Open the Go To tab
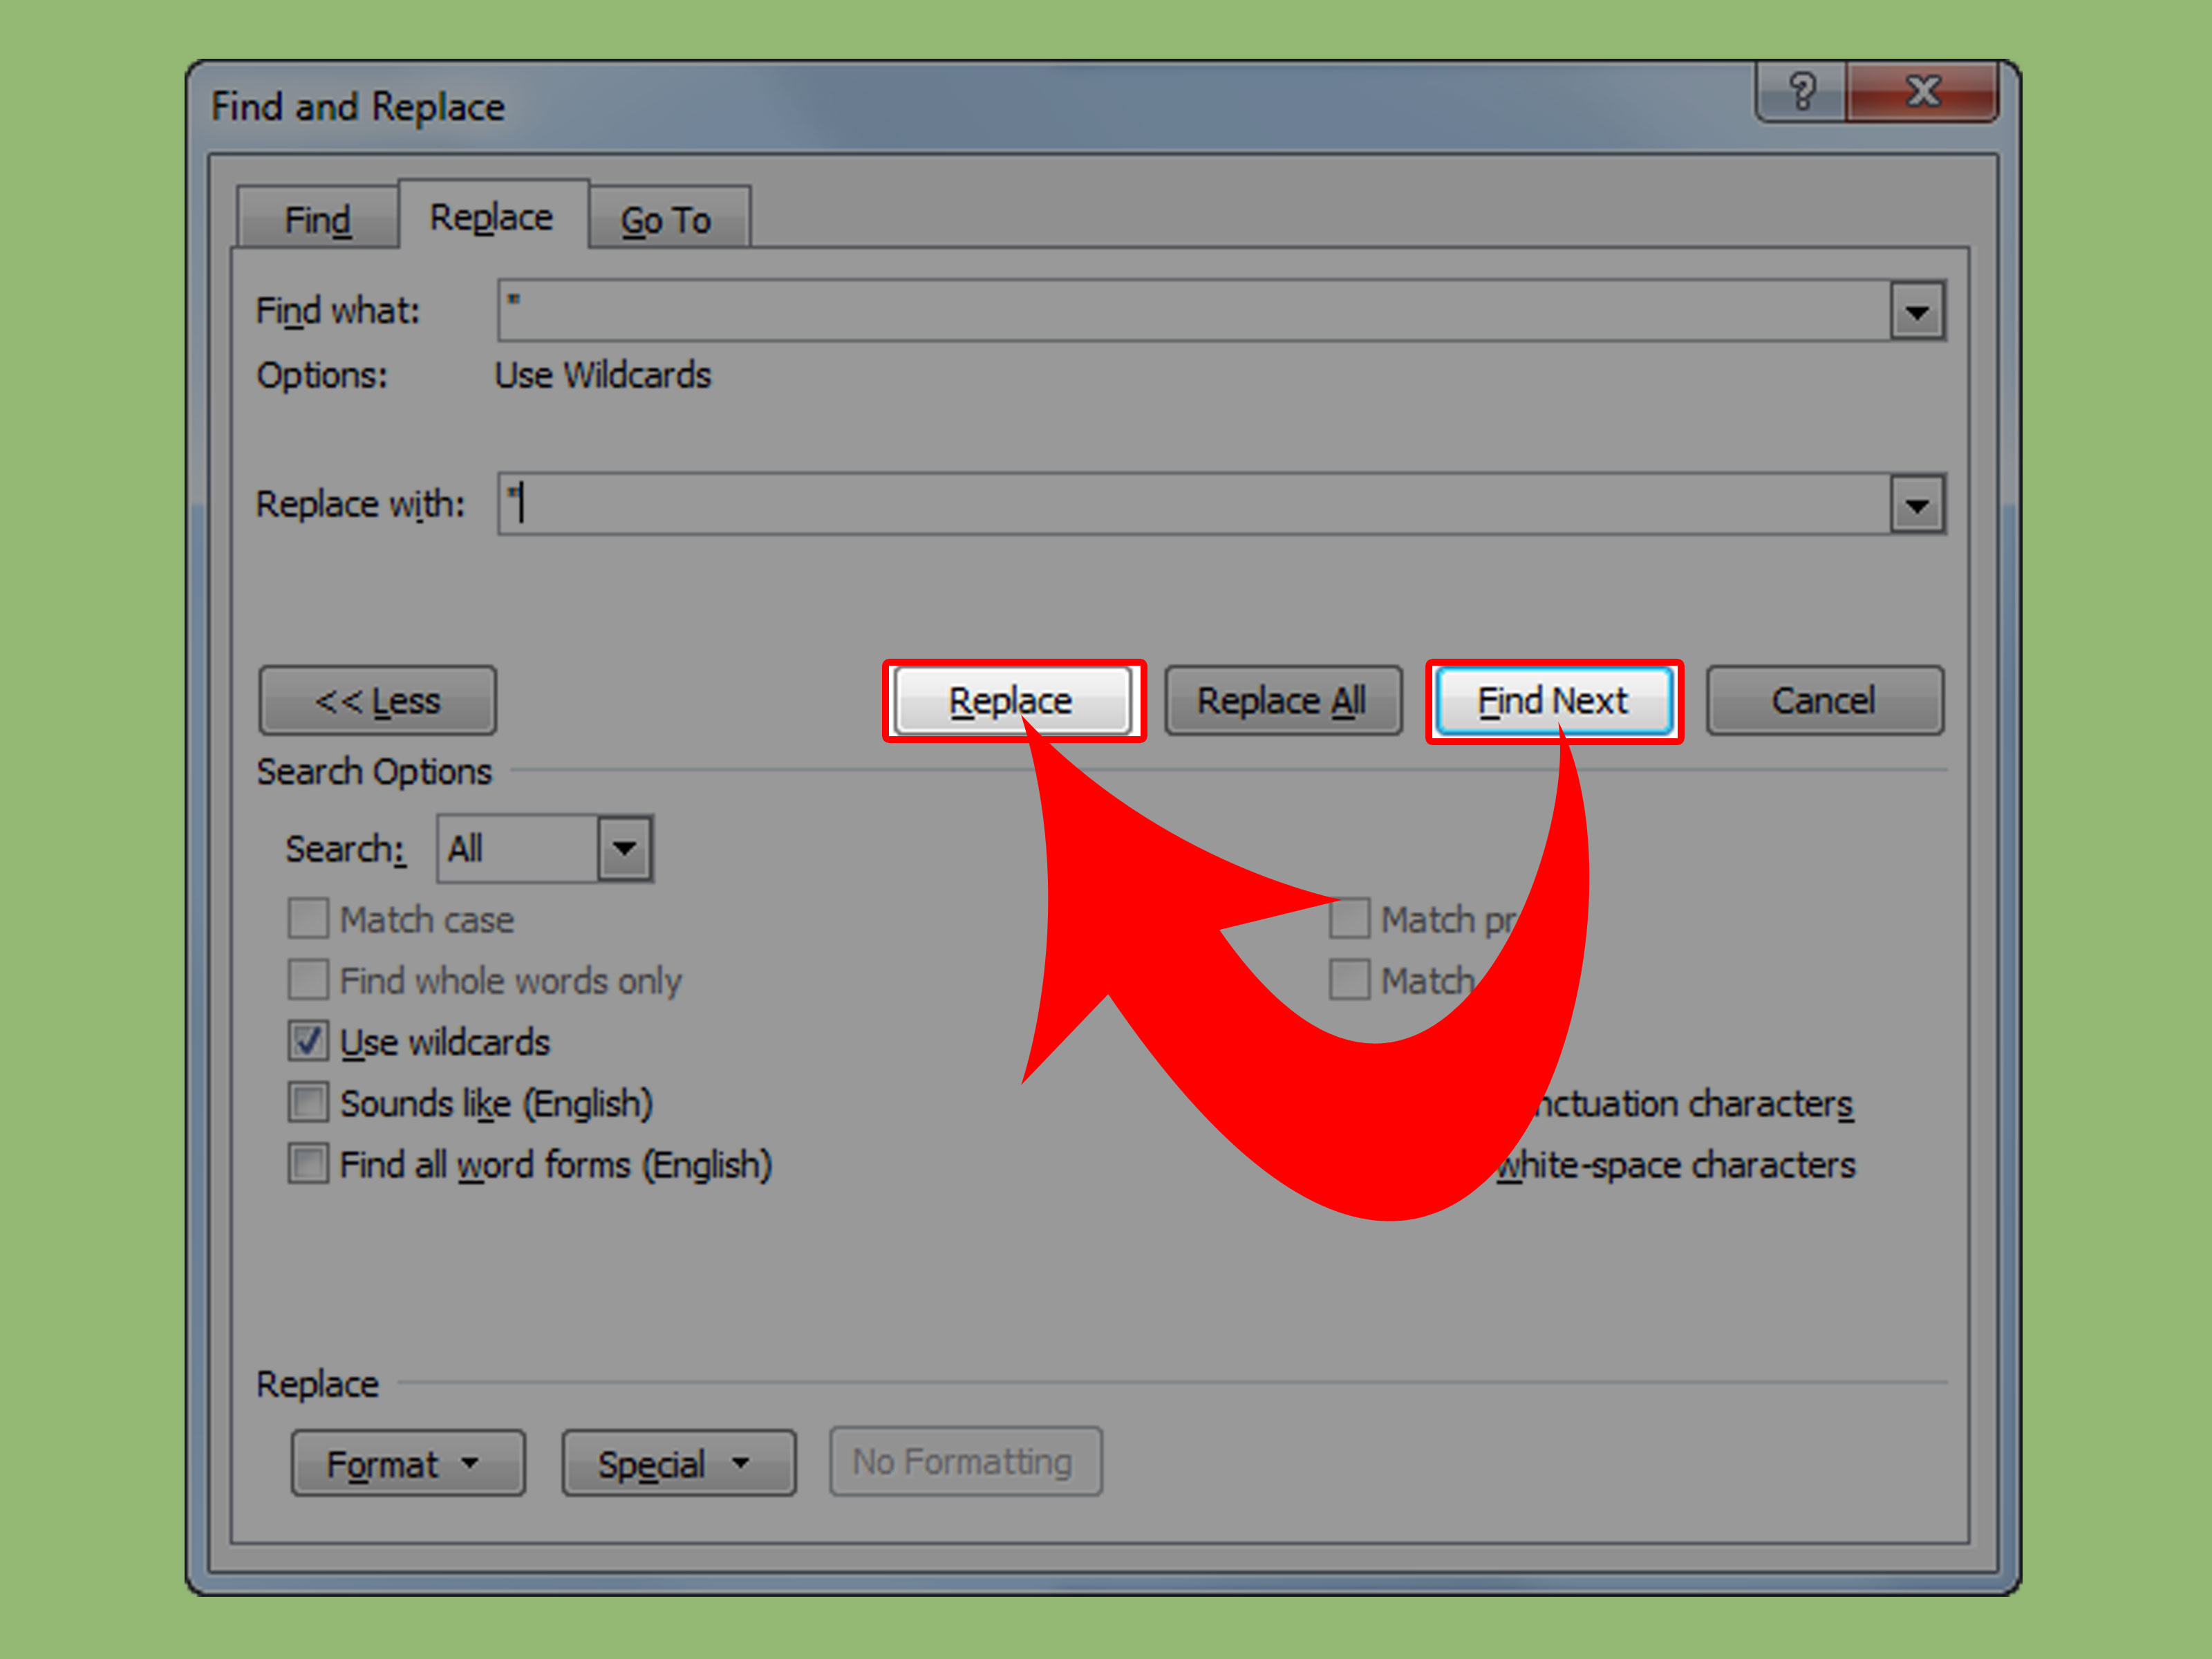 pos(666,220)
